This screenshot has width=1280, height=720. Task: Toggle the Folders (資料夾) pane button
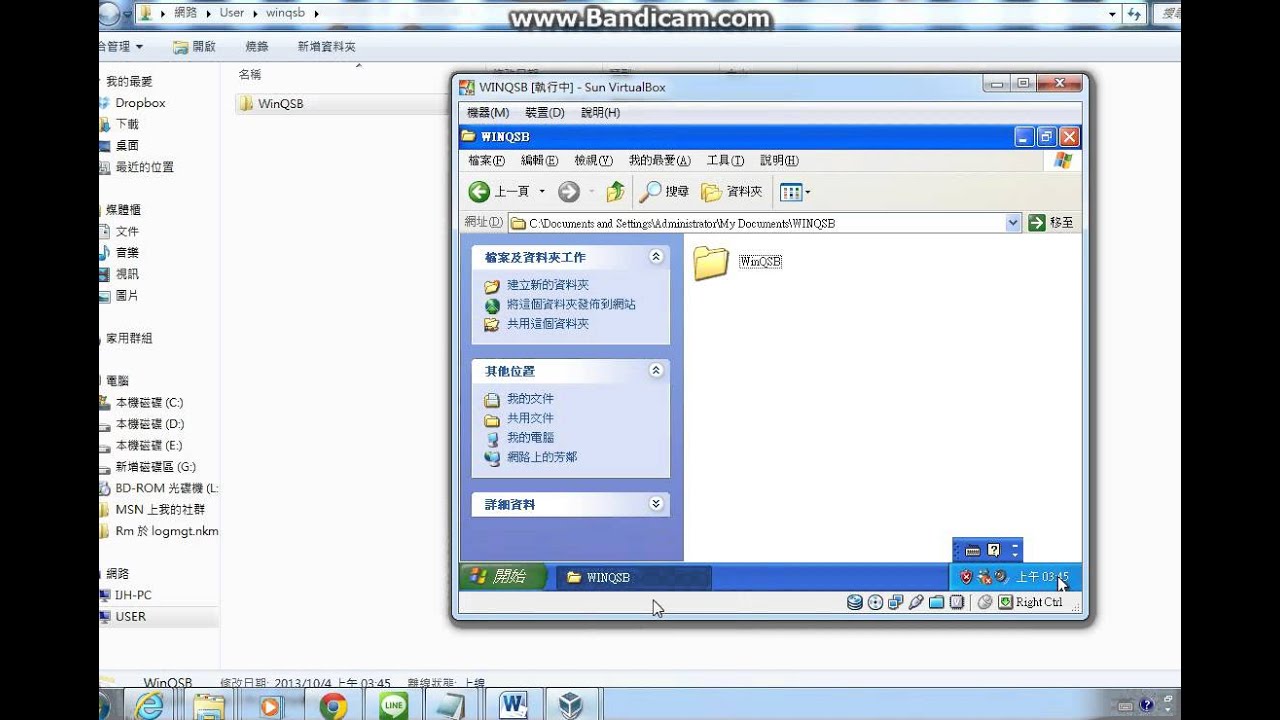732,191
